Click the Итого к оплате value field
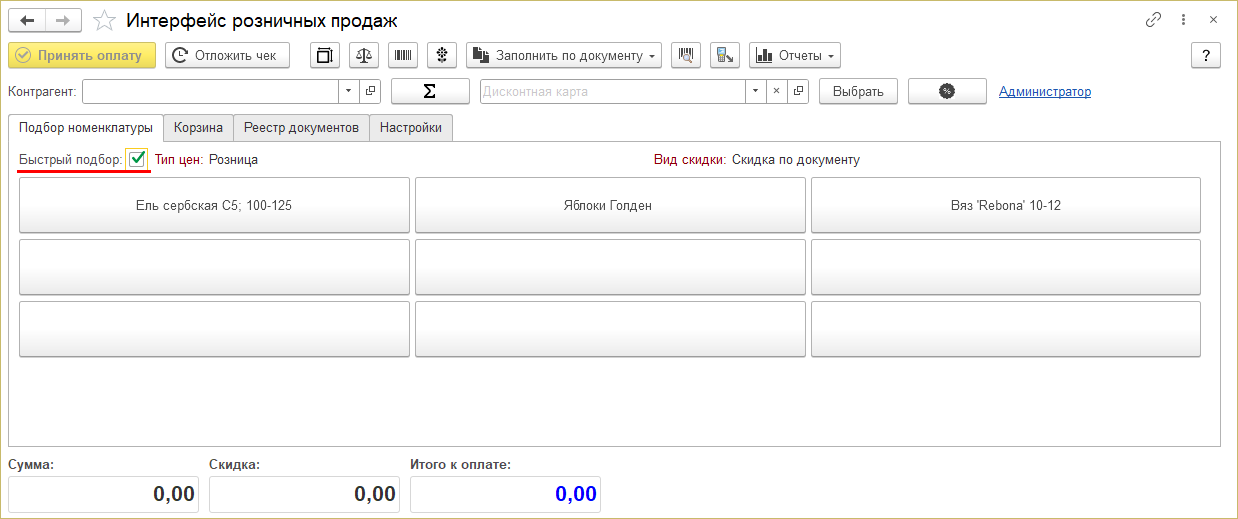 tap(506, 494)
